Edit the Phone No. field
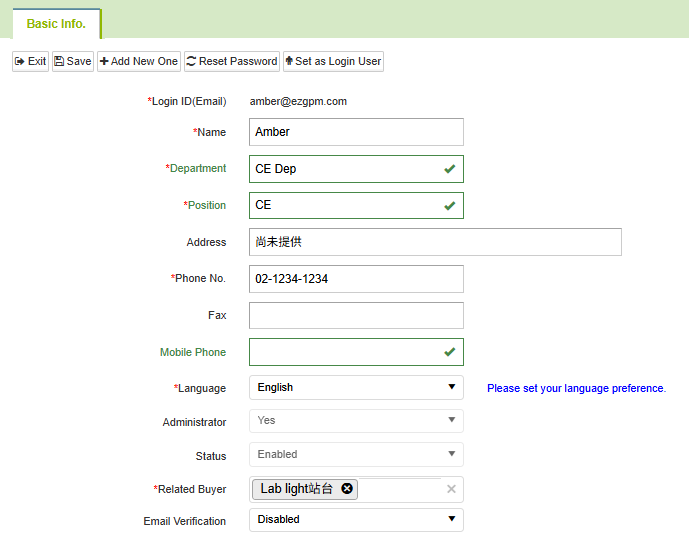Screen dimensions: 689x540 [x=356, y=279]
